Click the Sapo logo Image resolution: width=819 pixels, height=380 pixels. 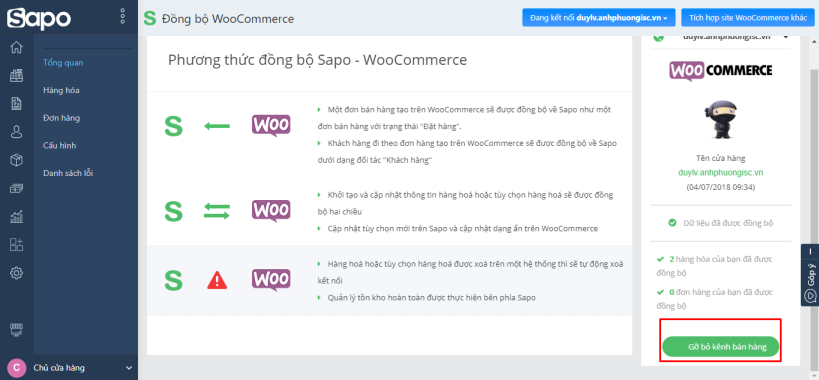(39, 18)
